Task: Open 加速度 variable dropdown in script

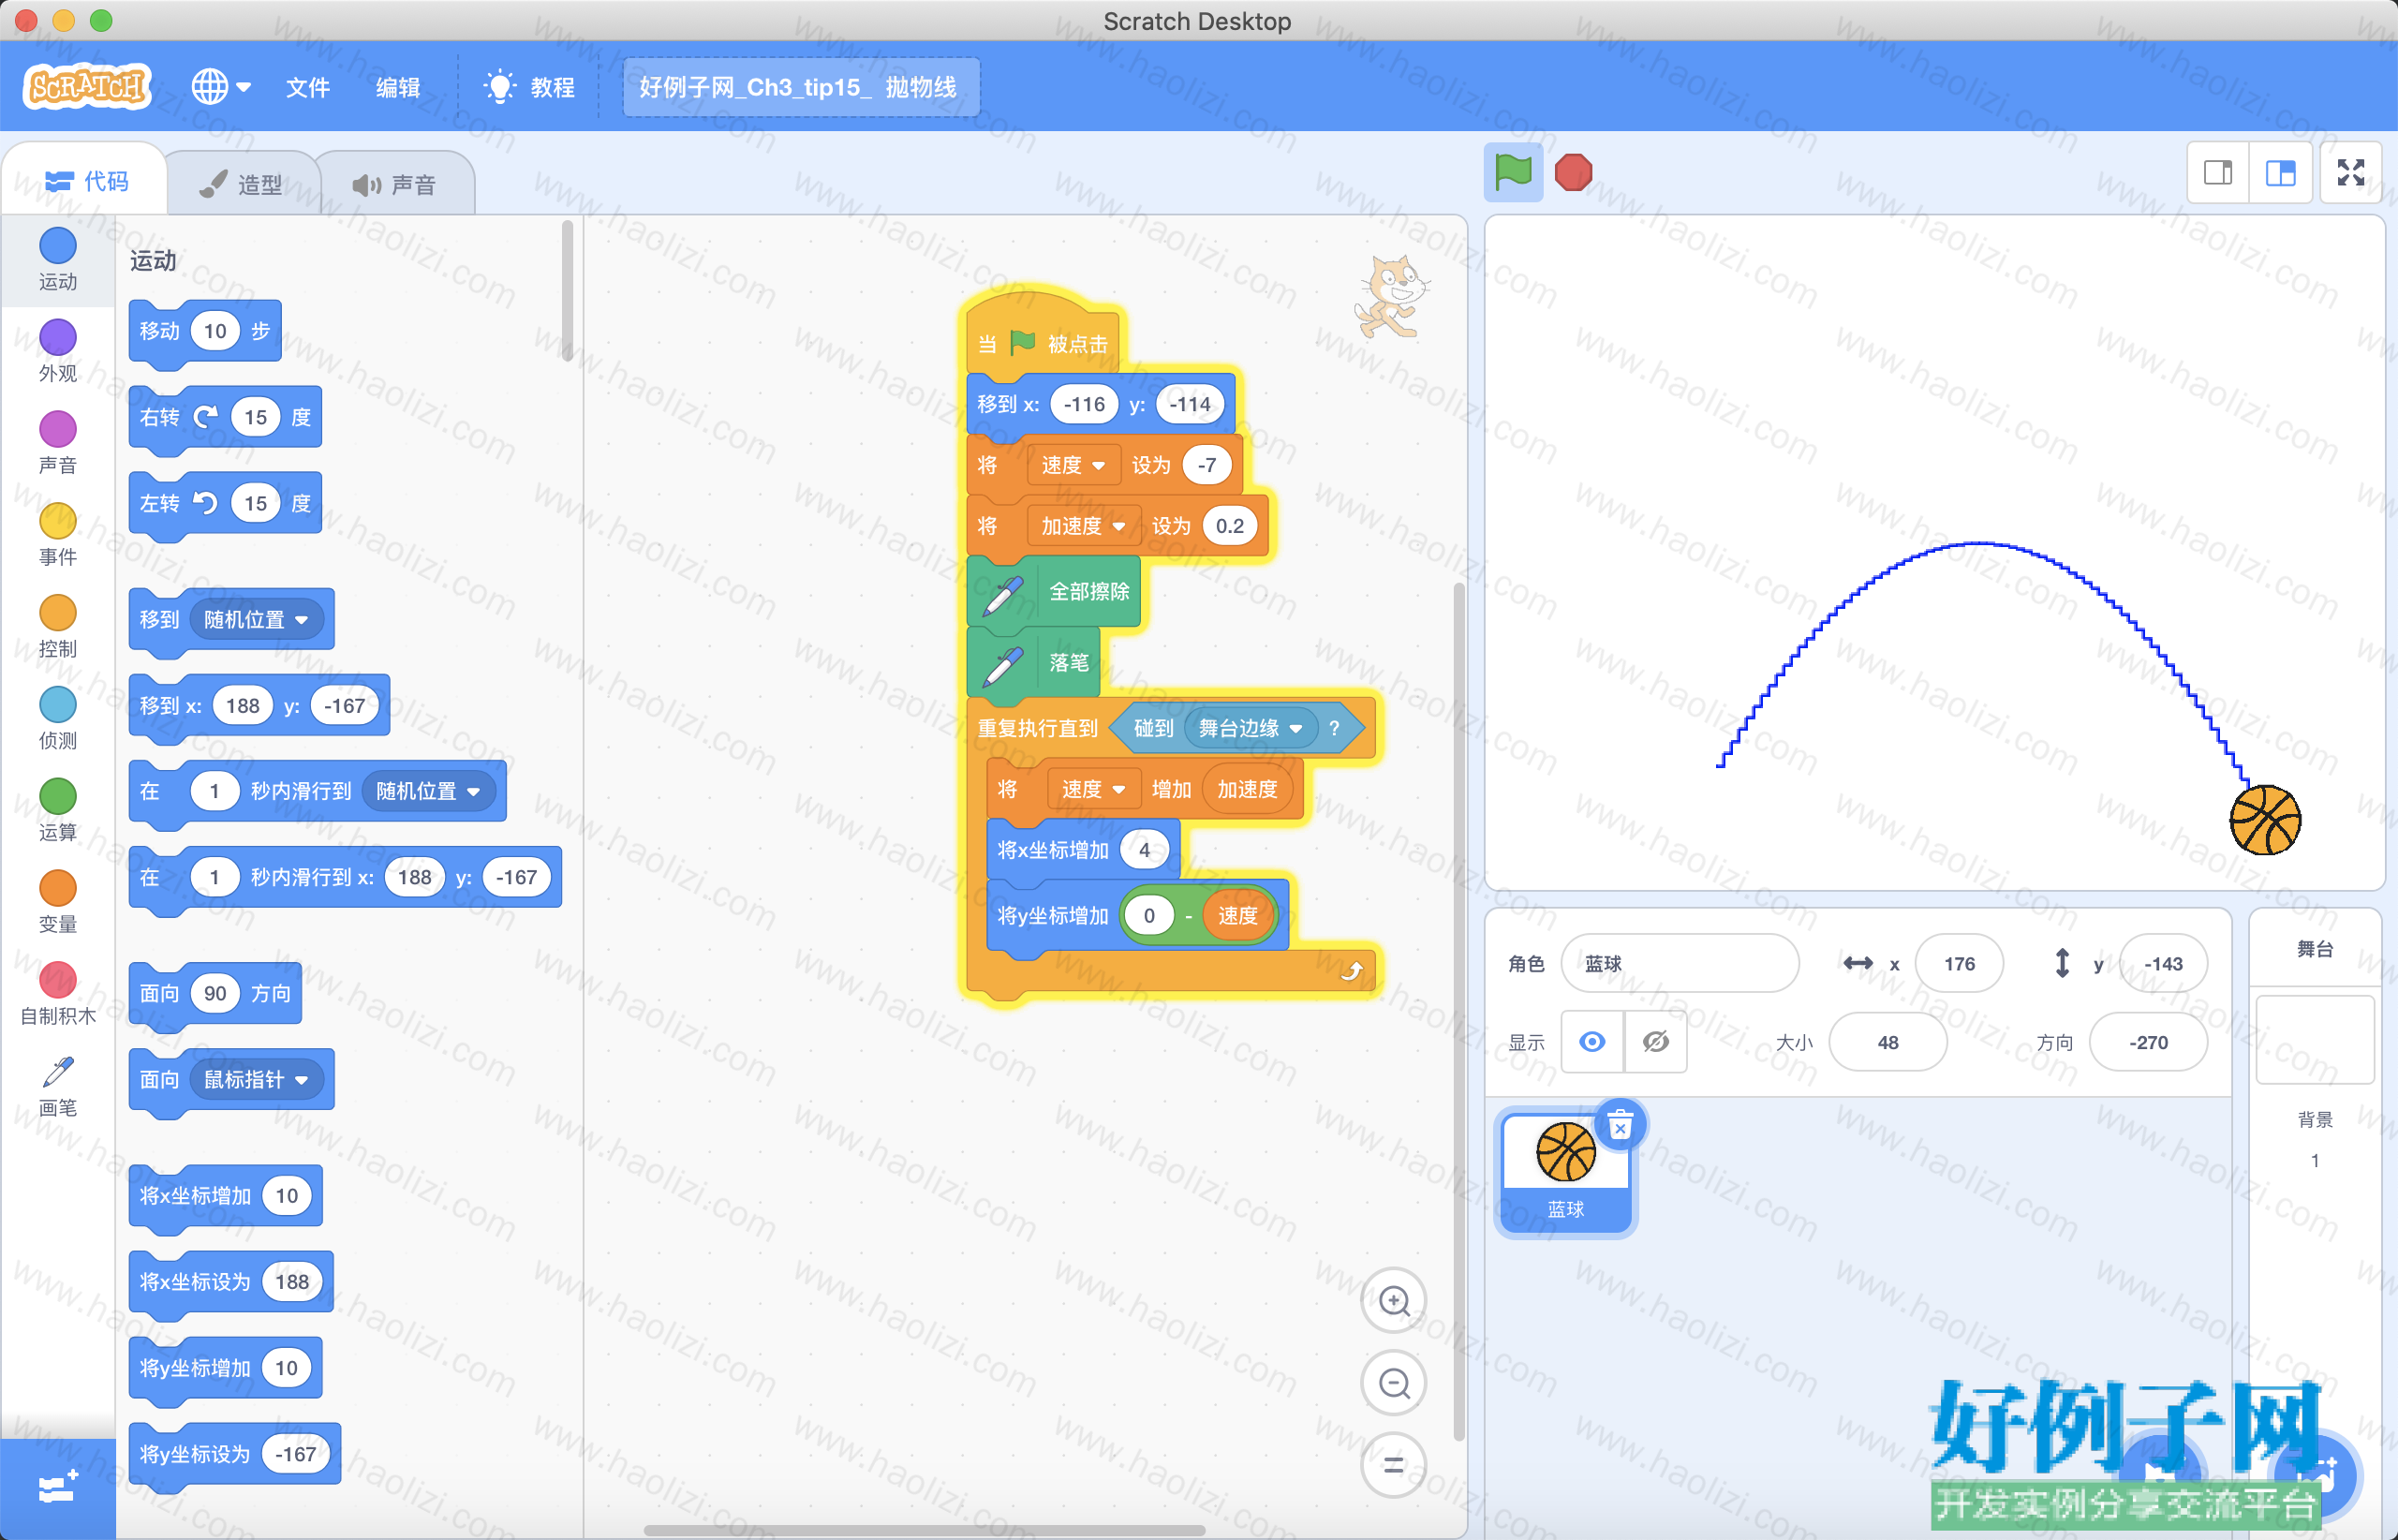Action: click(x=1083, y=526)
